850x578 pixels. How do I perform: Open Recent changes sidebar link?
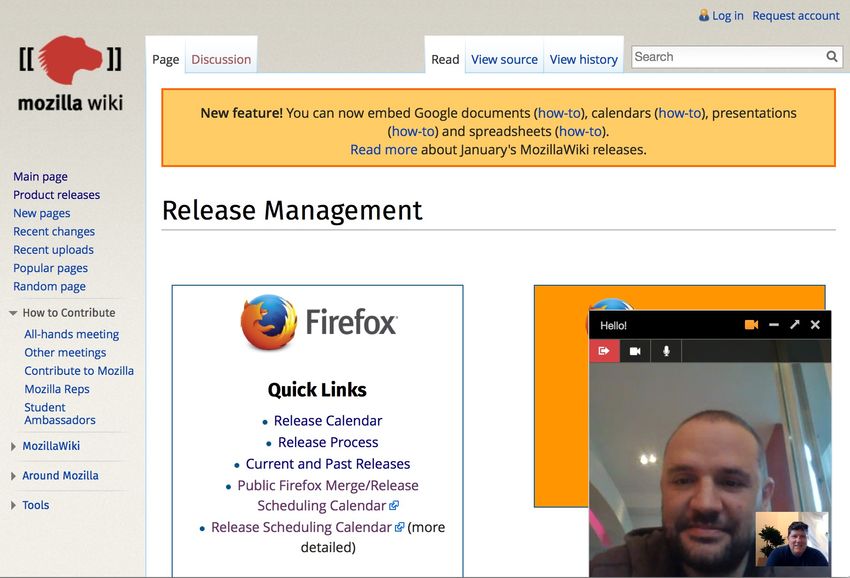pos(54,232)
